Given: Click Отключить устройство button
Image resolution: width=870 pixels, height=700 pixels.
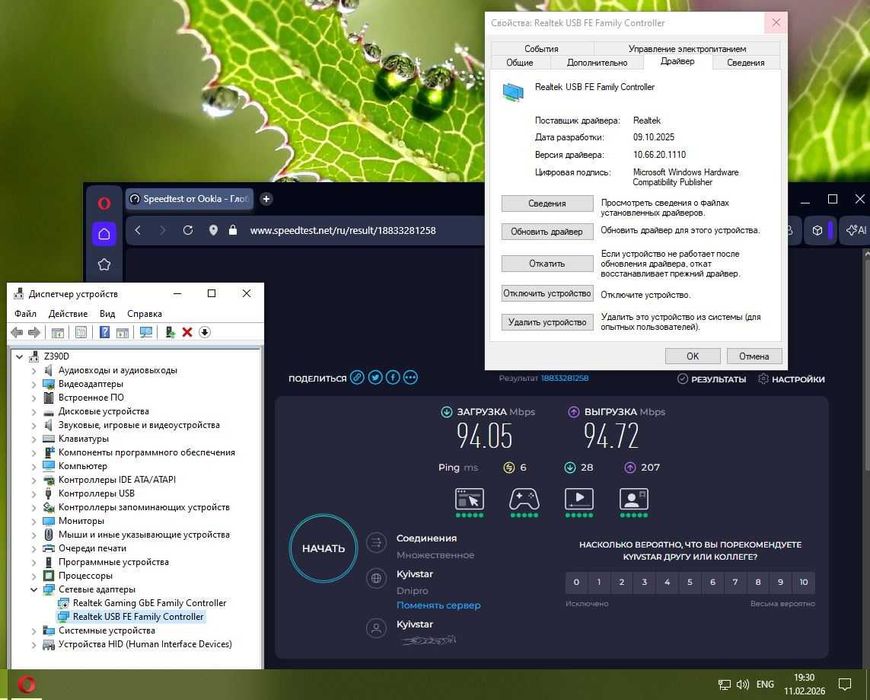Looking at the screenshot, I should click(547, 293).
